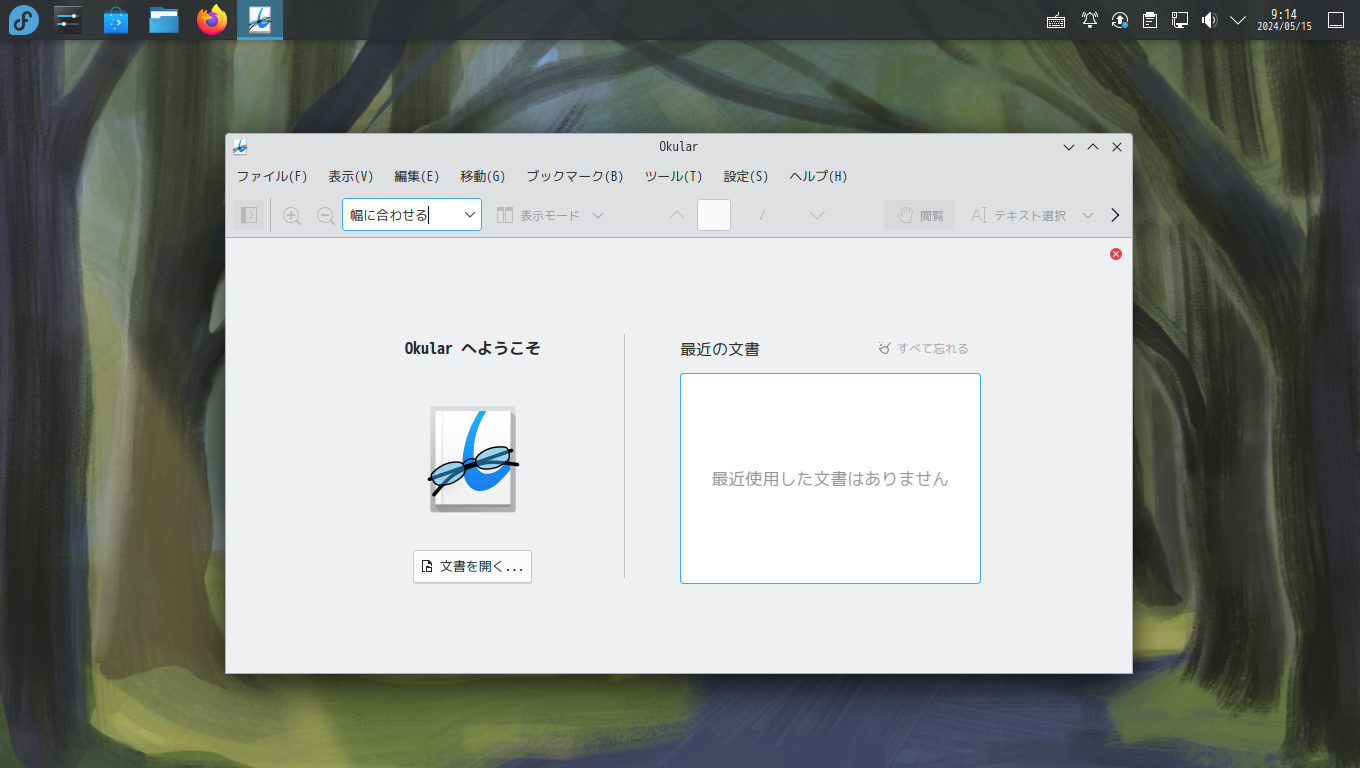Viewport: 1360px width, 768px height.
Task: Click the 9:14 clock in panel
Action: click(x=1284, y=20)
